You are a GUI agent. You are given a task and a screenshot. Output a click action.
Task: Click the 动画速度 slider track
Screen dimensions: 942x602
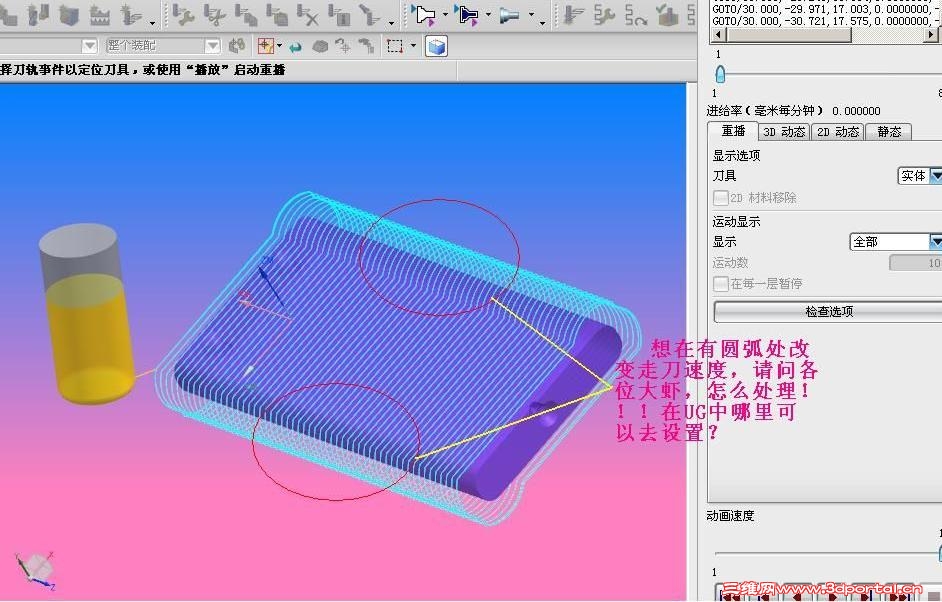[828, 553]
